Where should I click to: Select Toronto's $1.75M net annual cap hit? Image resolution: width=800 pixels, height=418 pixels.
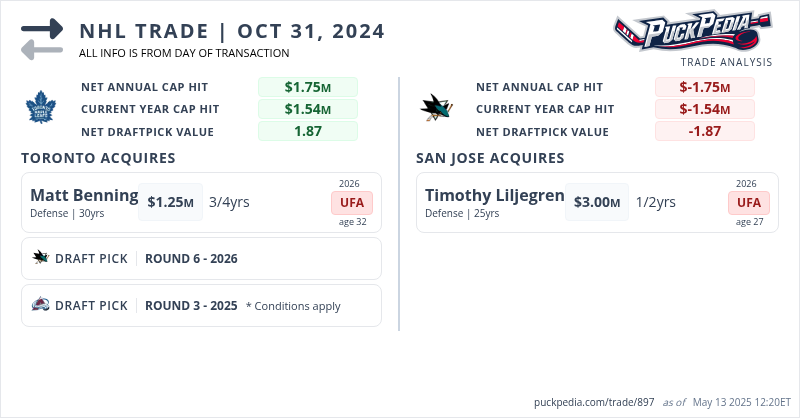pyautogui.click(x=307, y=87)
